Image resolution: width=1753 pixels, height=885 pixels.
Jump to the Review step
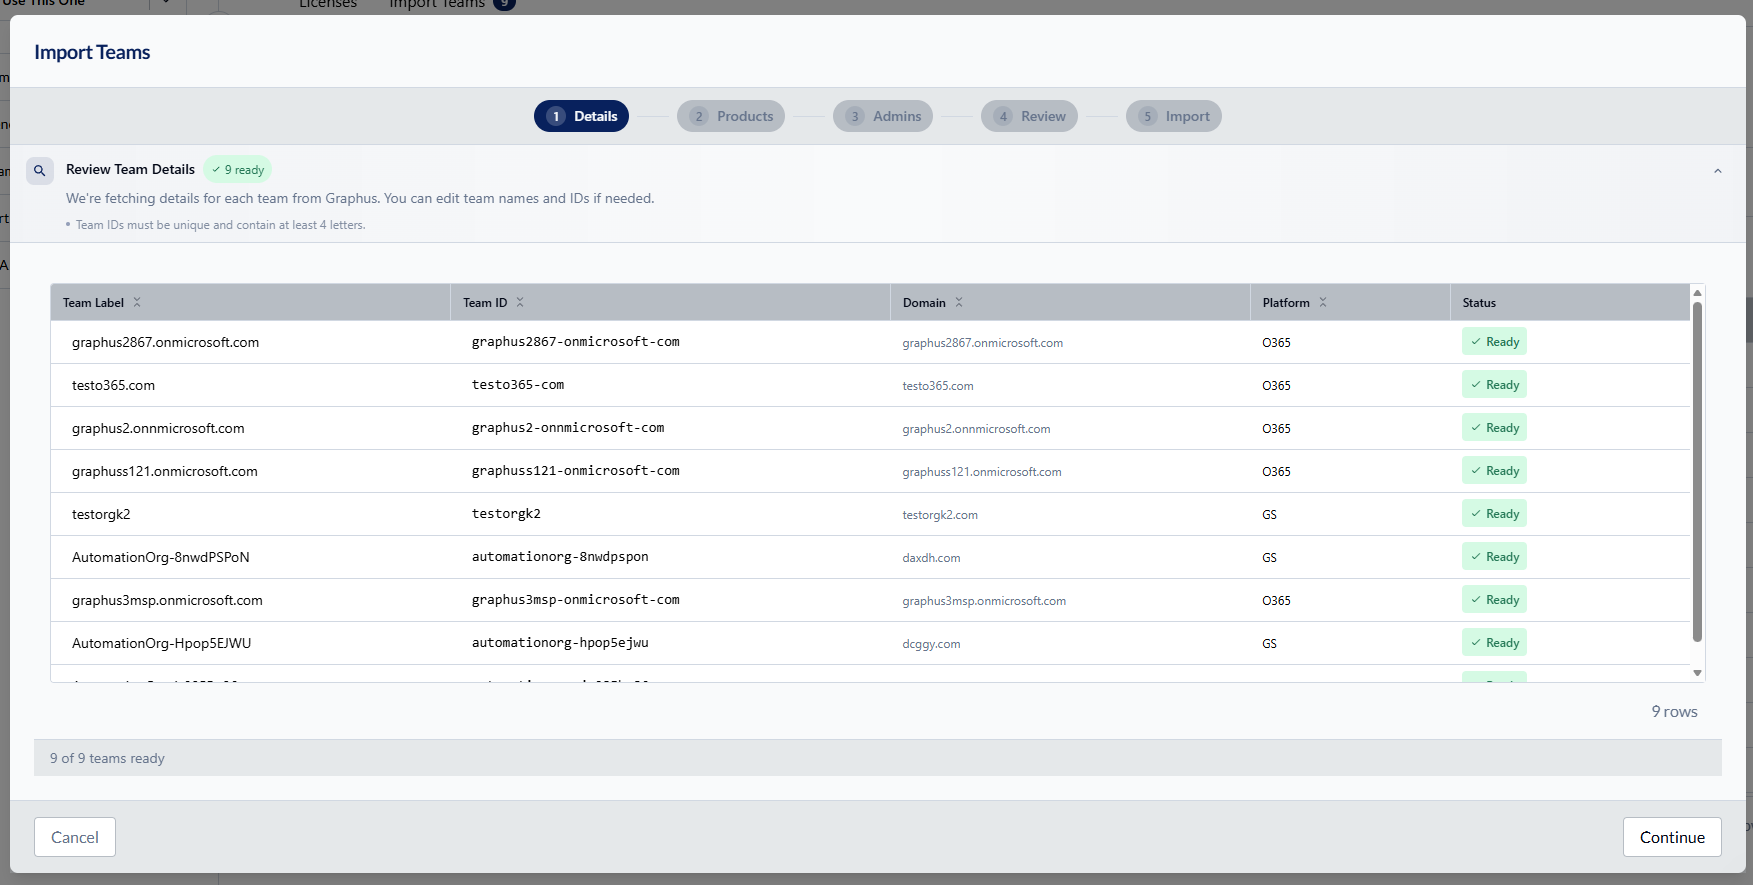[x=1029, y=116]
